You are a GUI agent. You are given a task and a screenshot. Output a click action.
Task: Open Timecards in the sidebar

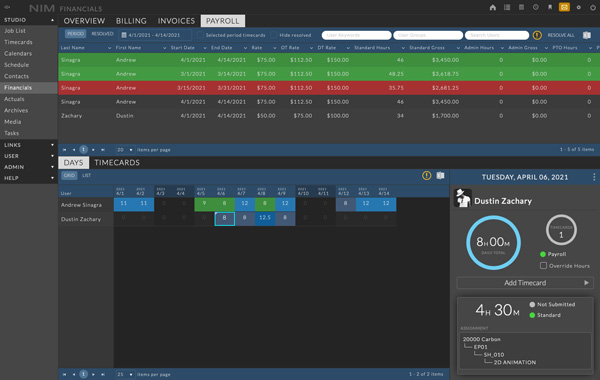pyautogui.click(x=18, y=42)
